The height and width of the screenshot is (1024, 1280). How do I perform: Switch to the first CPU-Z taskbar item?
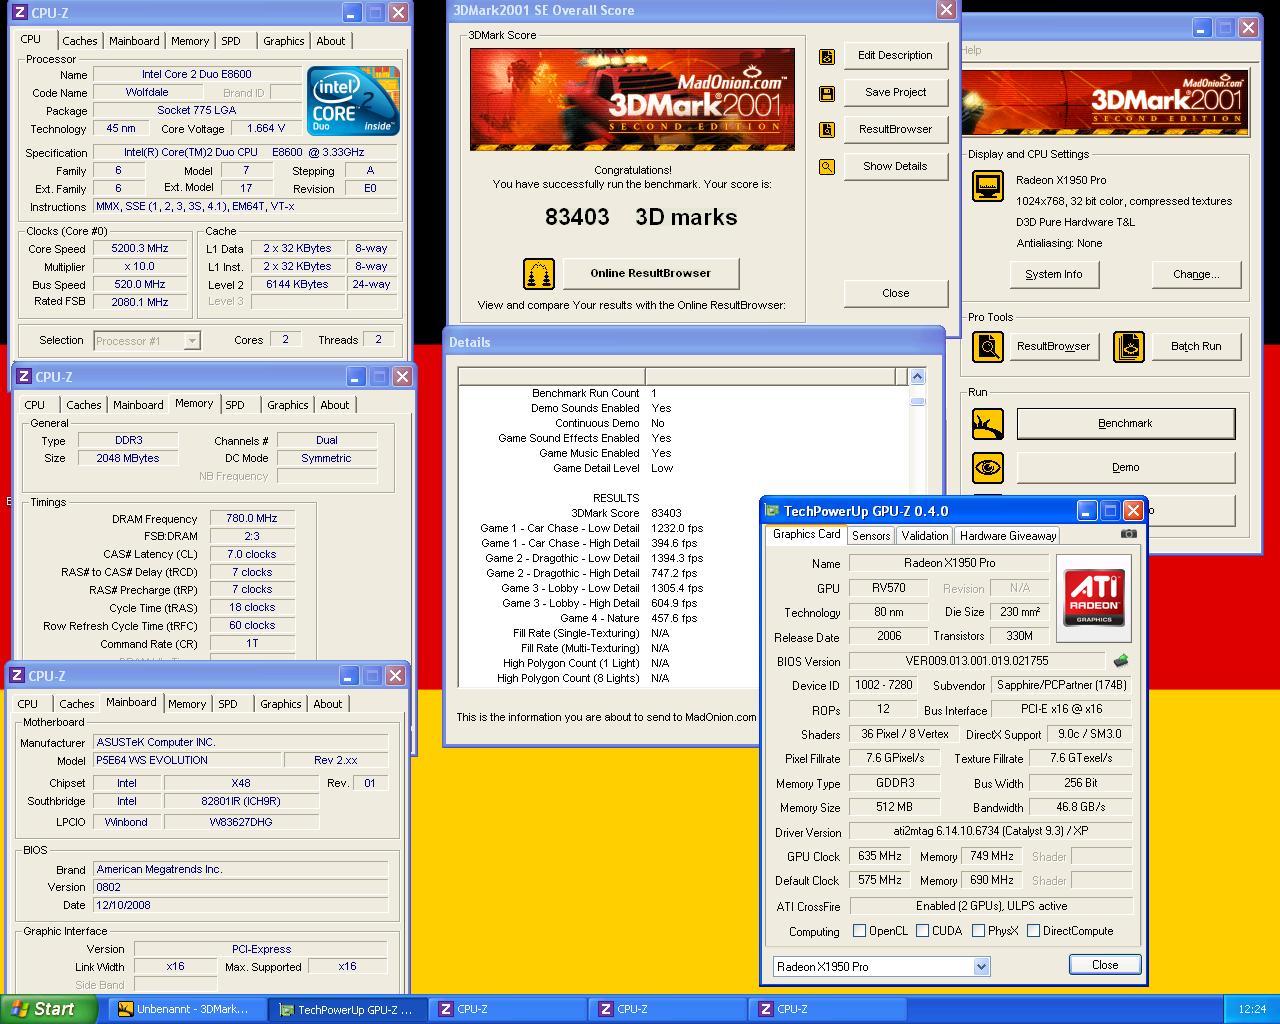pos(506,1010)
